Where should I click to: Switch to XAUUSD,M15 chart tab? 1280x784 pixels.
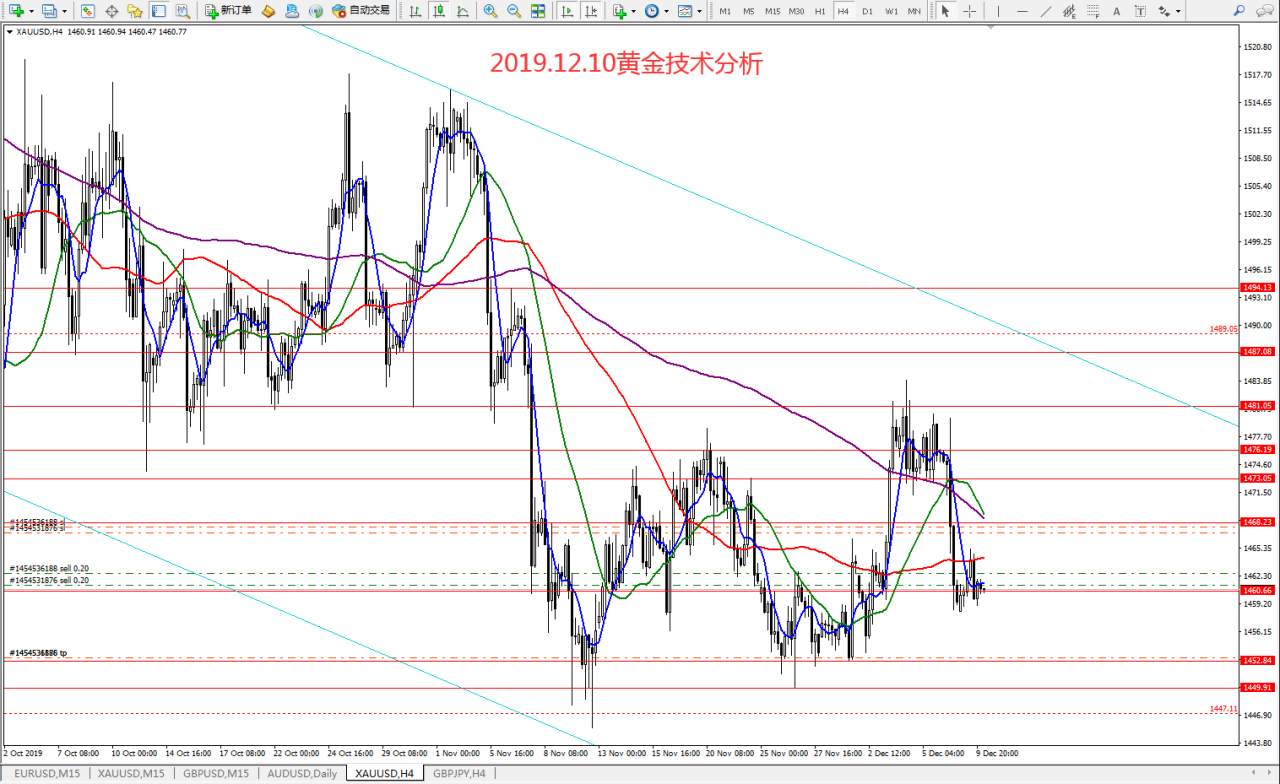click(131, 774)
